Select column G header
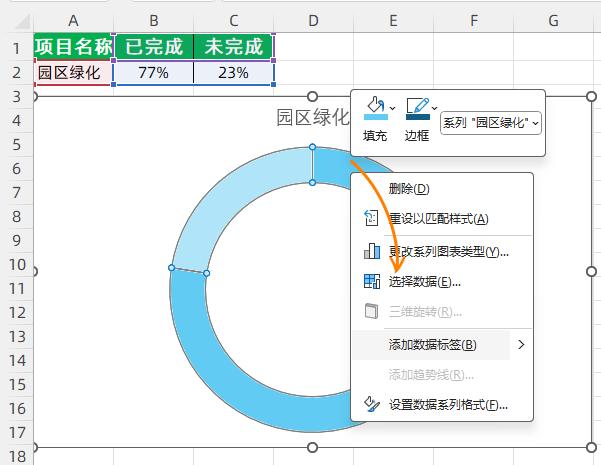Screen dimensions: 601x465 (553, 20)
